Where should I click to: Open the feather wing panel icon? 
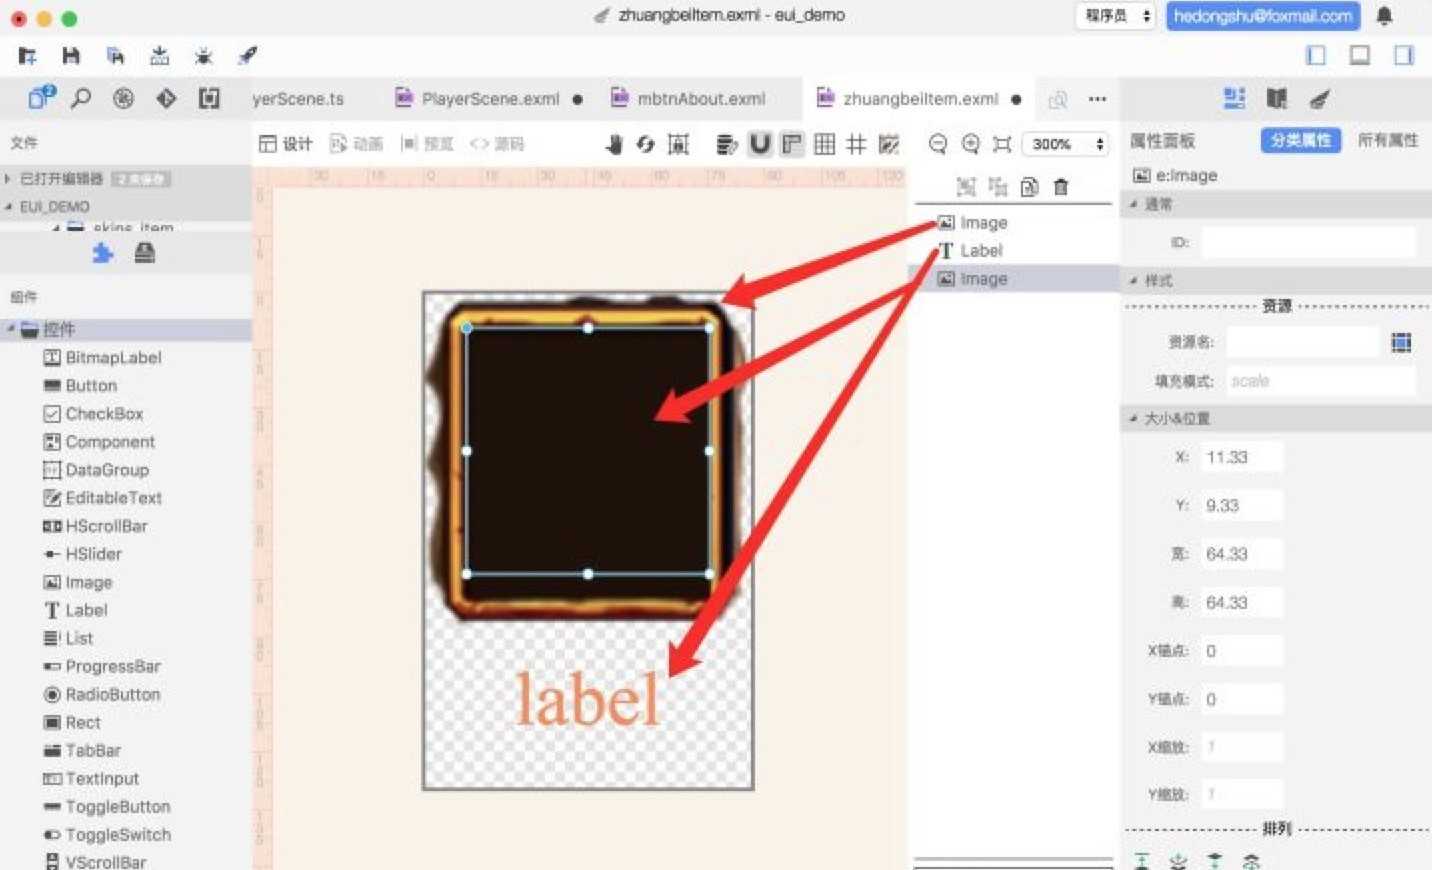tap(1320, 98)
